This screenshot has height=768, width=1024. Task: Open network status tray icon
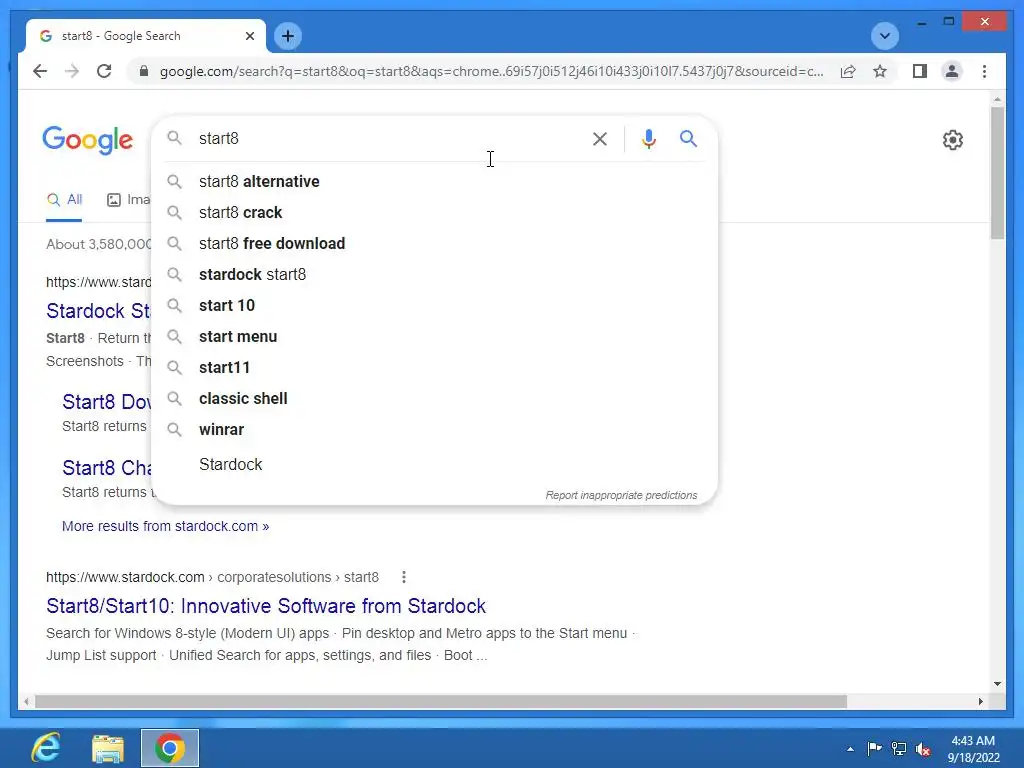point(899,748)
